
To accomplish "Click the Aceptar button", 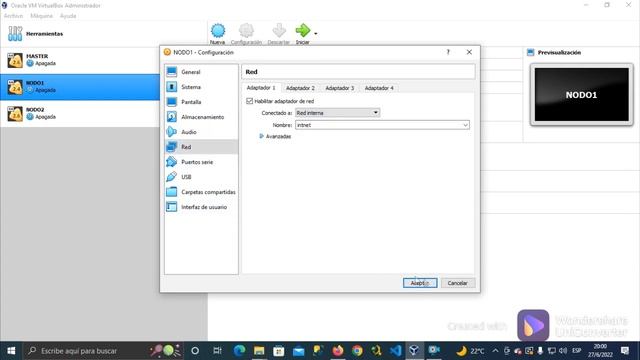I will (420, 283).
